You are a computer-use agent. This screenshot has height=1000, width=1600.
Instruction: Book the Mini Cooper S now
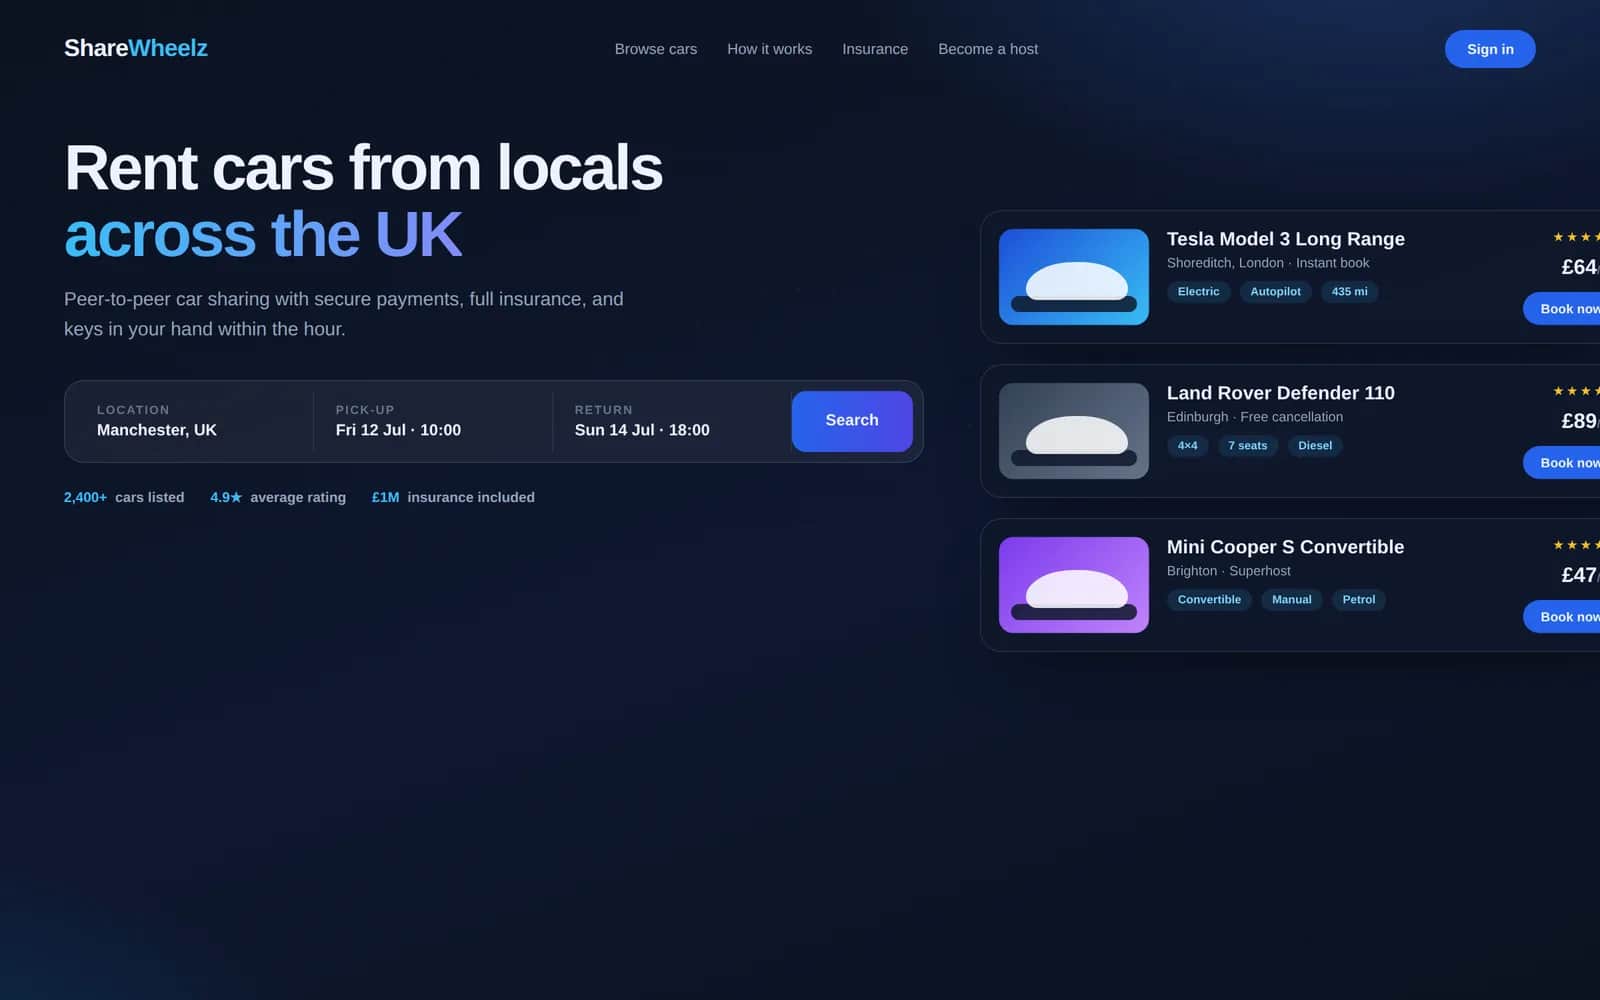pyautogui.click(x=1562, y=617)
